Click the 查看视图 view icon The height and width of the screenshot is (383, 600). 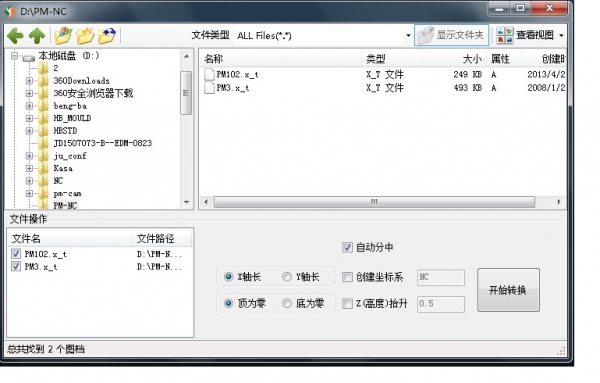pyautogui.click(x=505, y=35)
